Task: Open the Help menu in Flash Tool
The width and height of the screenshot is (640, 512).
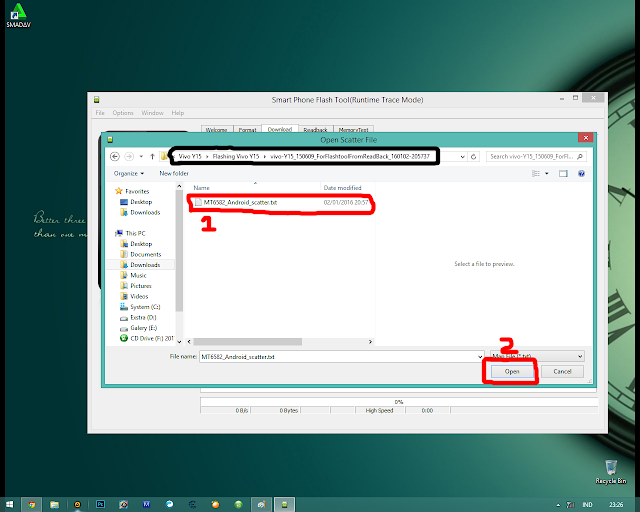Action: (178, 113)
